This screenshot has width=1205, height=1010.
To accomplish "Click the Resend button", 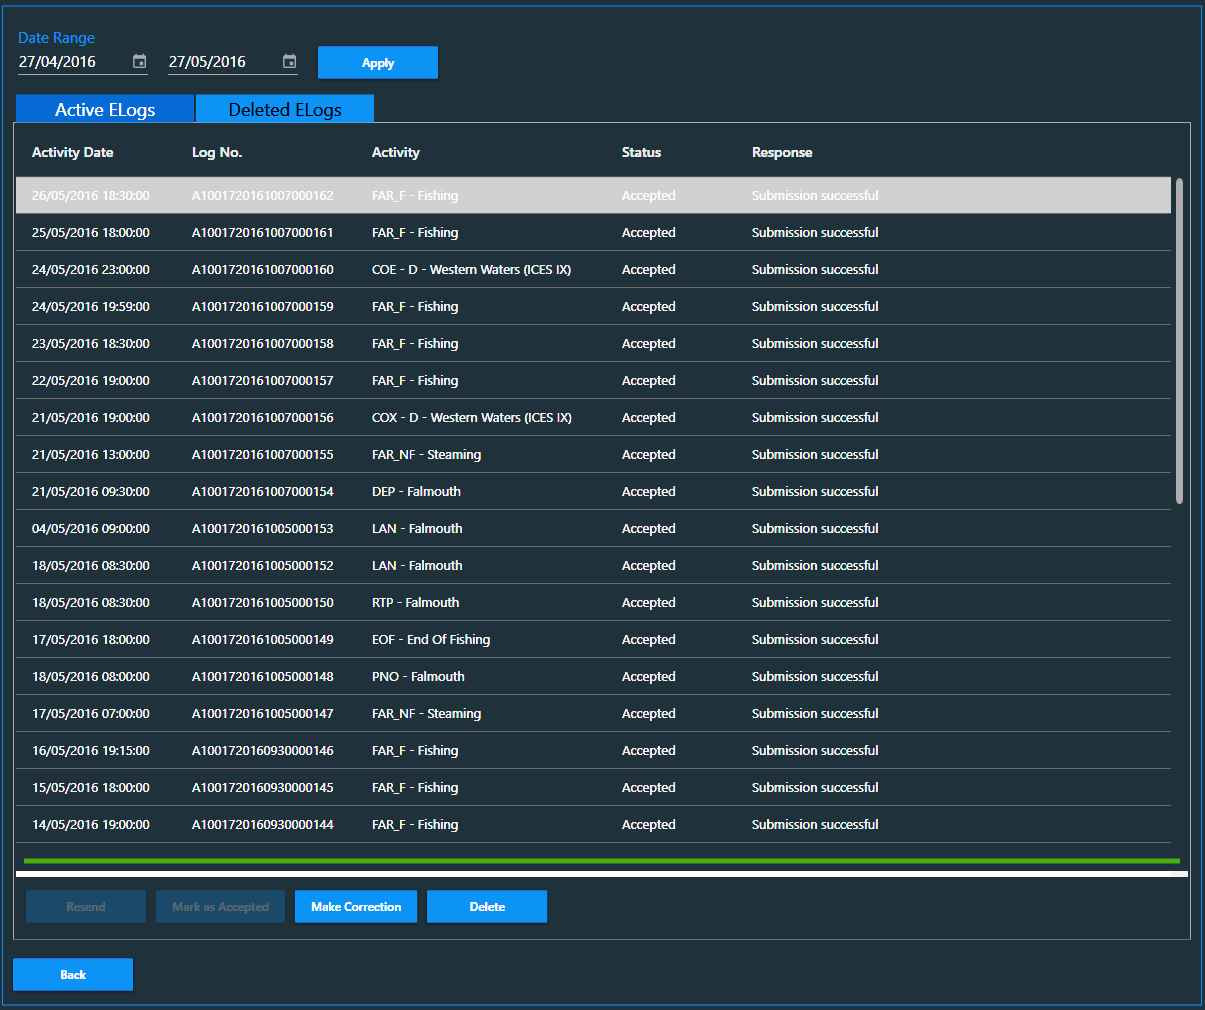I will click(86, 907).
